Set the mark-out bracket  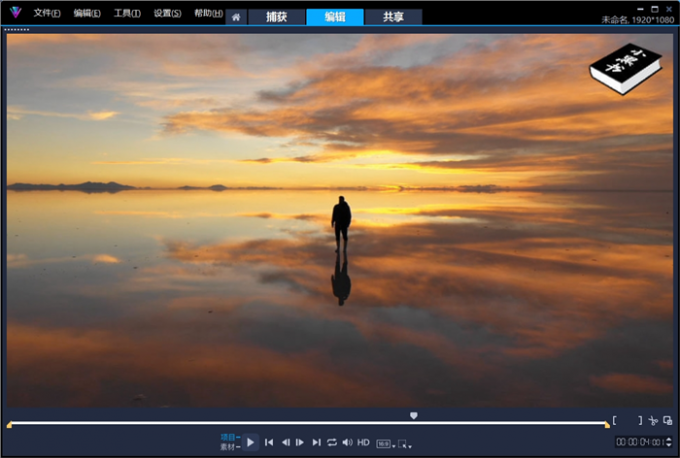[639, 421]
